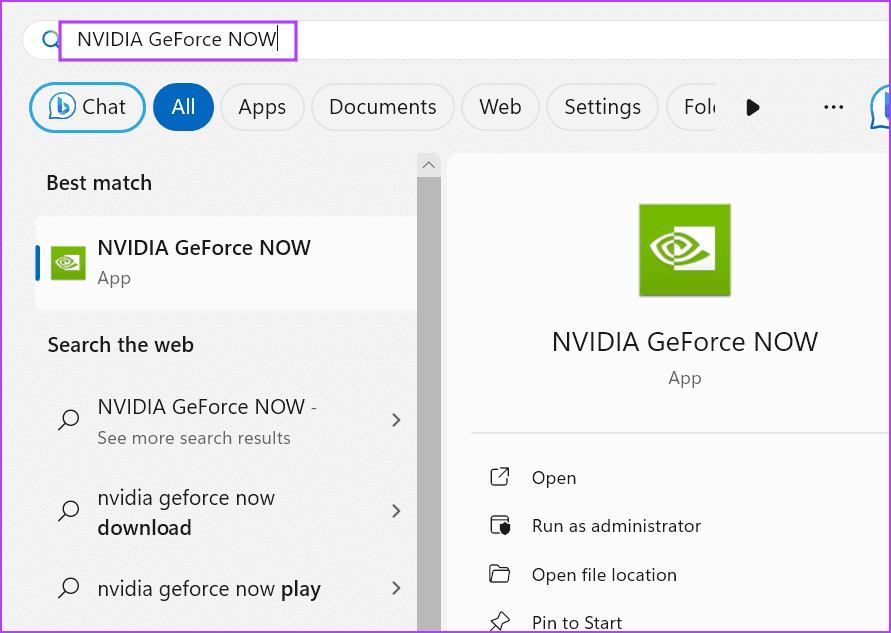Open Bing Chat button
The height and width of the screenshot is (633, 891).
[88, 107]
